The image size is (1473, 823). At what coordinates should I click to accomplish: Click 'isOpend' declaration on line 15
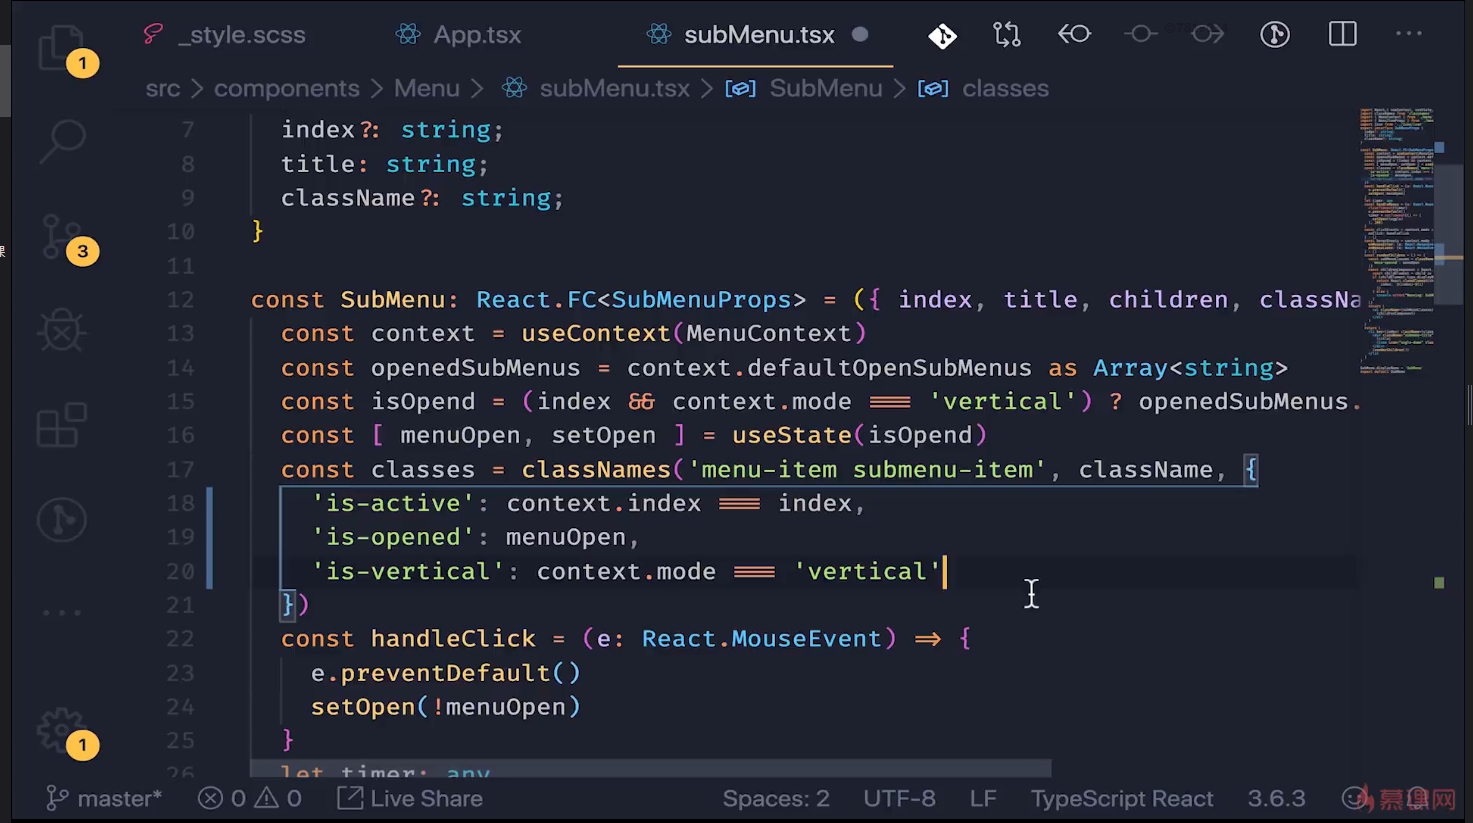(x=423, y=402)
